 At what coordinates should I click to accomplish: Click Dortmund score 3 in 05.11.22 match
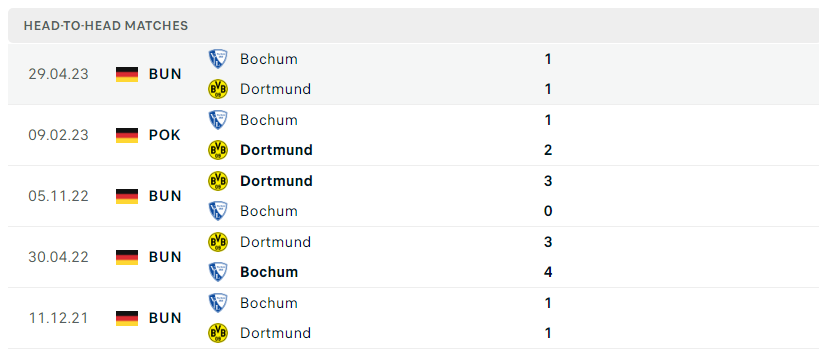[548, 181]
